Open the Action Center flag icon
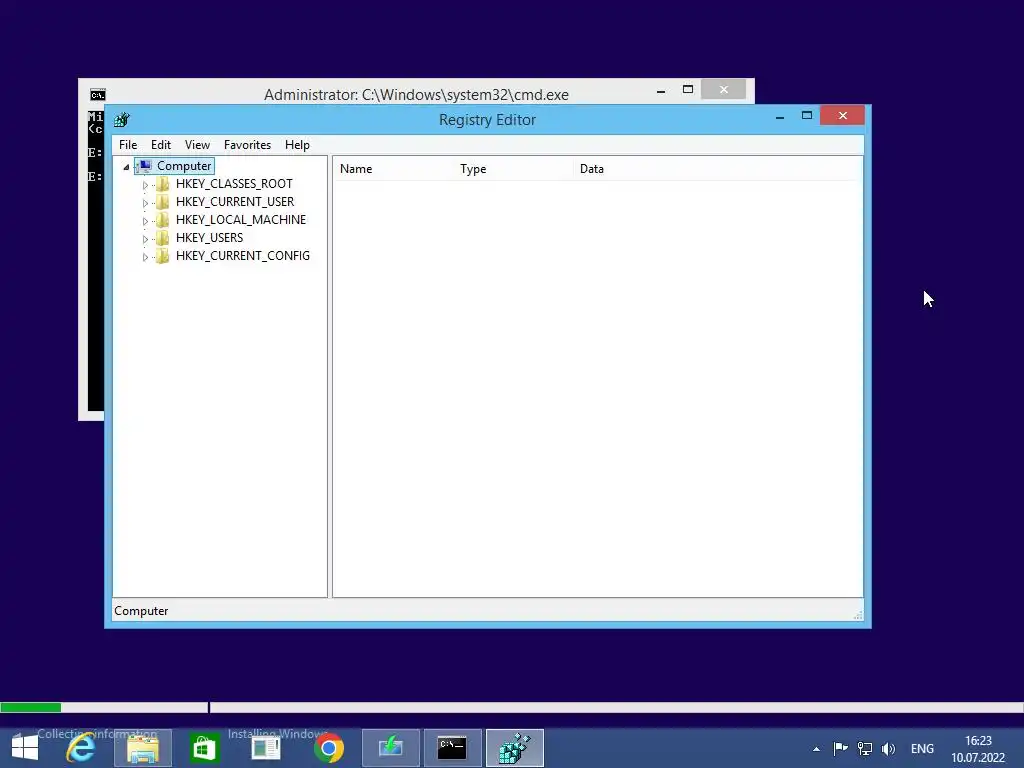 coord(840,749)
